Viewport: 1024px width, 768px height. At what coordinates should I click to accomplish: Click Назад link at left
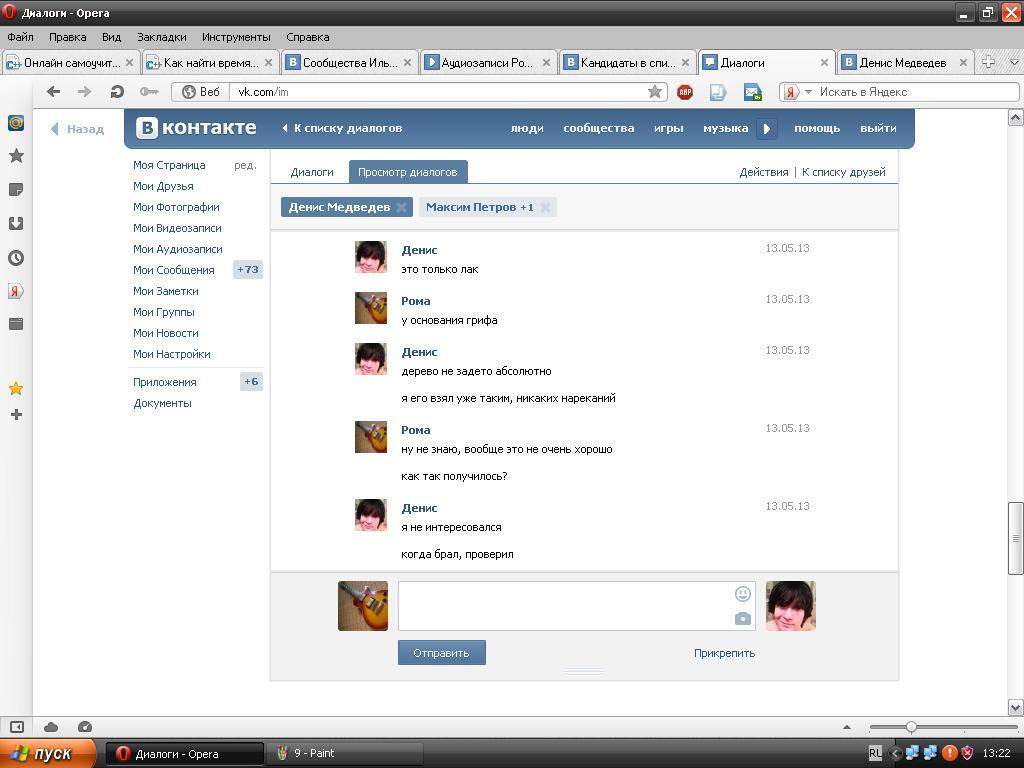(x=78, y=129)
